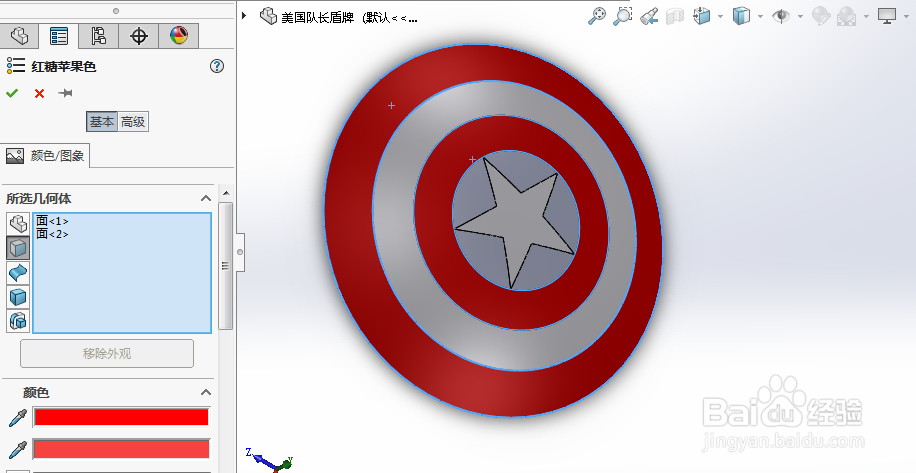
Task: Click the 移除外观 button
Action: [107, 353]
